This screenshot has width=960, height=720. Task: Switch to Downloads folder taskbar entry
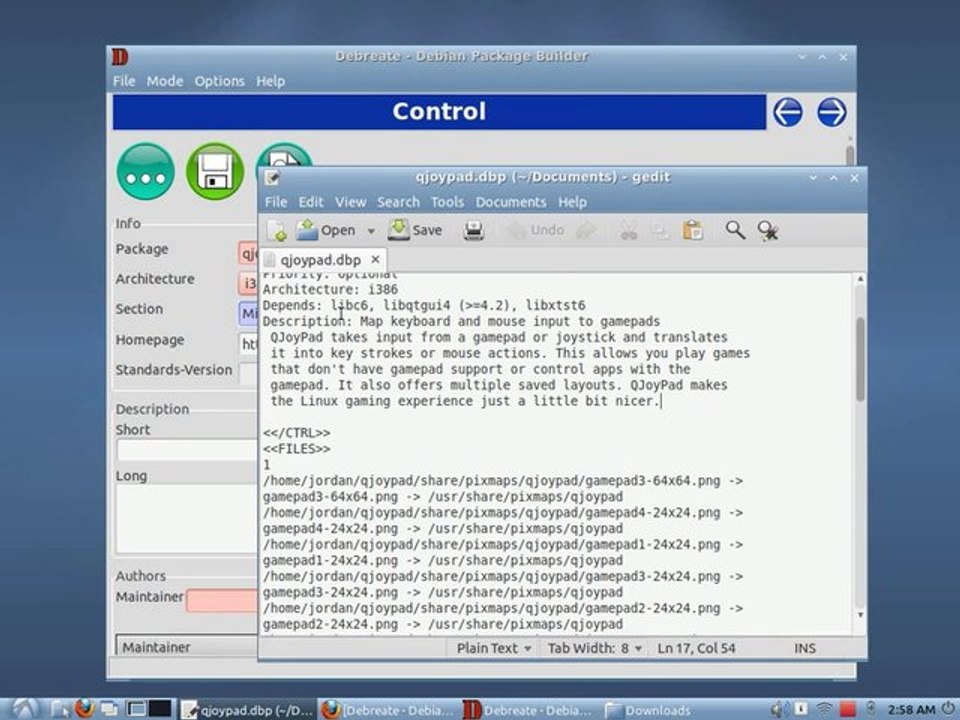(x=649, y=710)
